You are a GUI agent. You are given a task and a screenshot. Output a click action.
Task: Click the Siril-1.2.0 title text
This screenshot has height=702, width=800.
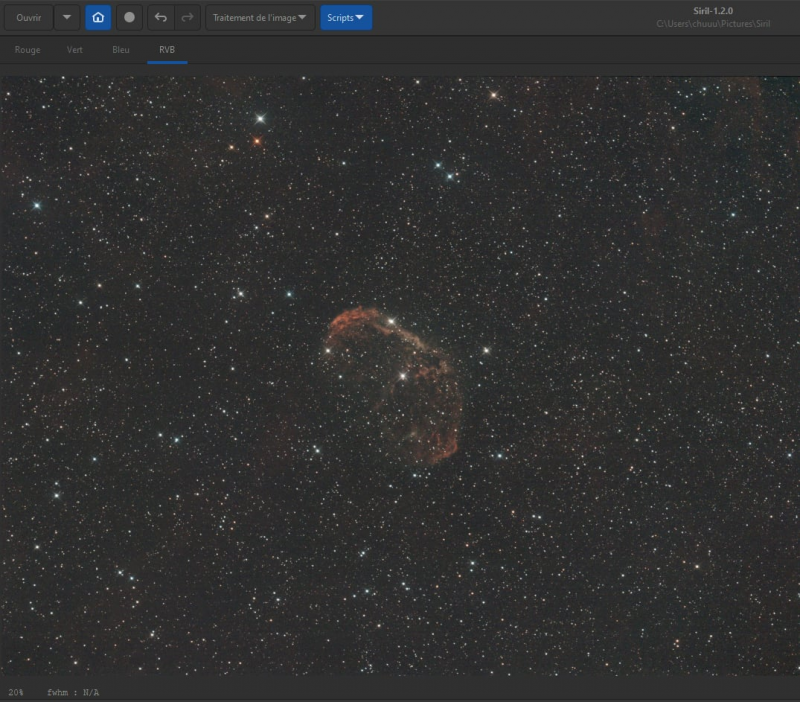pos(713,11)
